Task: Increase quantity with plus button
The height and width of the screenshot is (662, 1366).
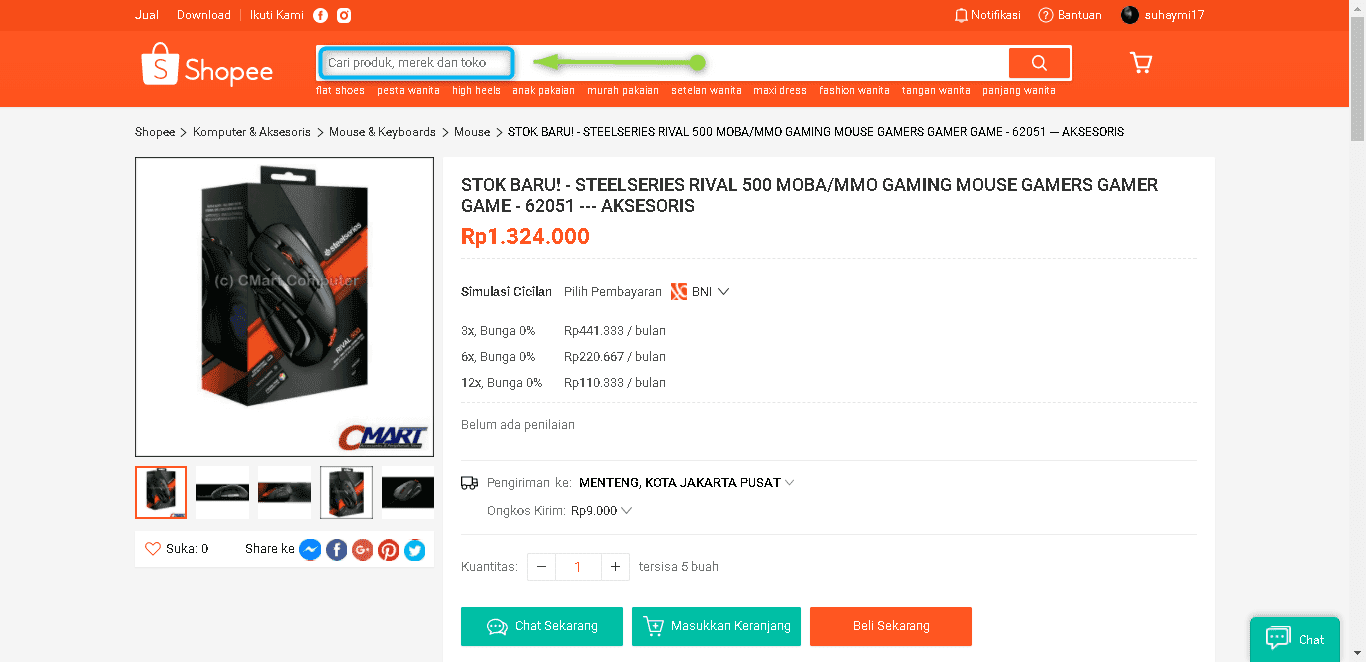Action: point(615,567)
